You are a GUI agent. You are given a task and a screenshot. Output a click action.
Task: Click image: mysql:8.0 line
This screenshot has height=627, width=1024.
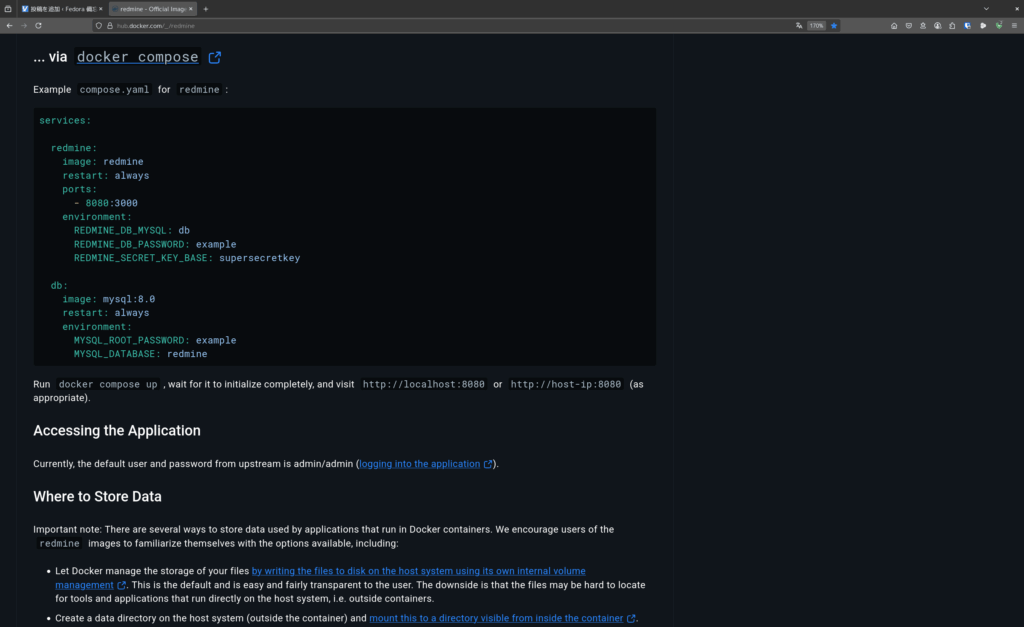point(108,299)
